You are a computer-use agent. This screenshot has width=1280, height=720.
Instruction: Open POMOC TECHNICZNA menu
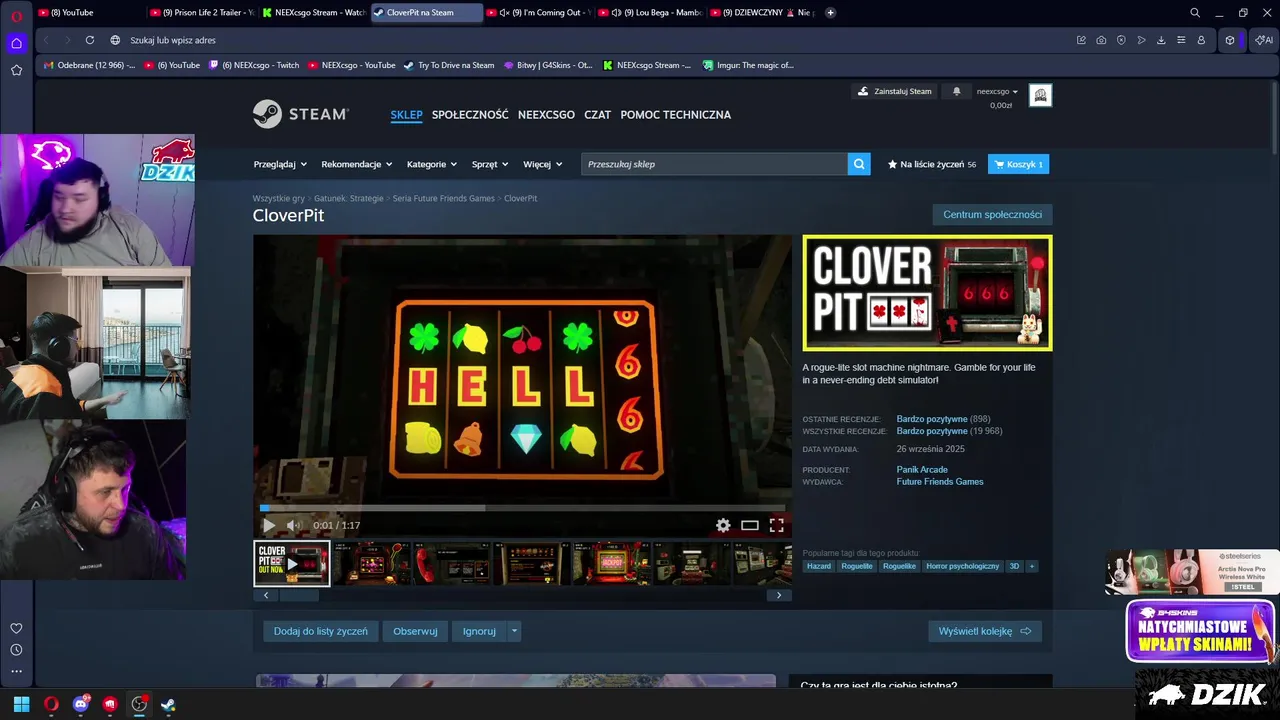point(675,115)
